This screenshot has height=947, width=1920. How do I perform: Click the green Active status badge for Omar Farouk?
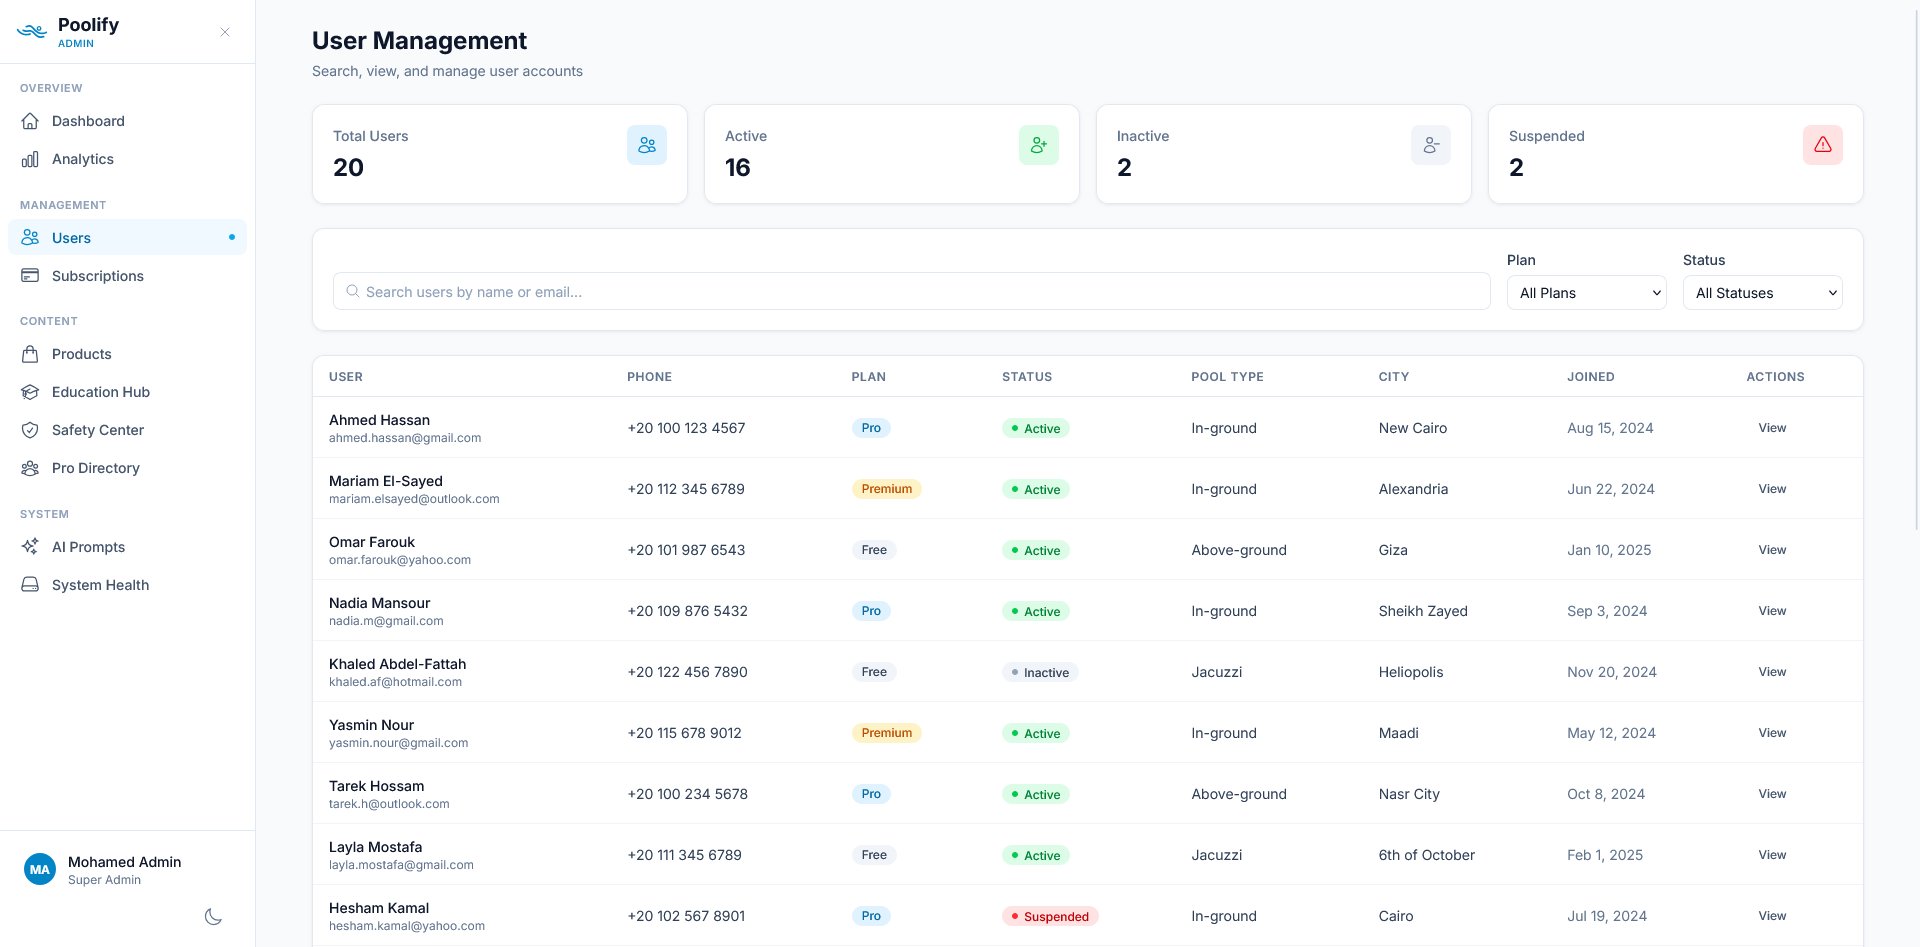(x=1036, y=550)
